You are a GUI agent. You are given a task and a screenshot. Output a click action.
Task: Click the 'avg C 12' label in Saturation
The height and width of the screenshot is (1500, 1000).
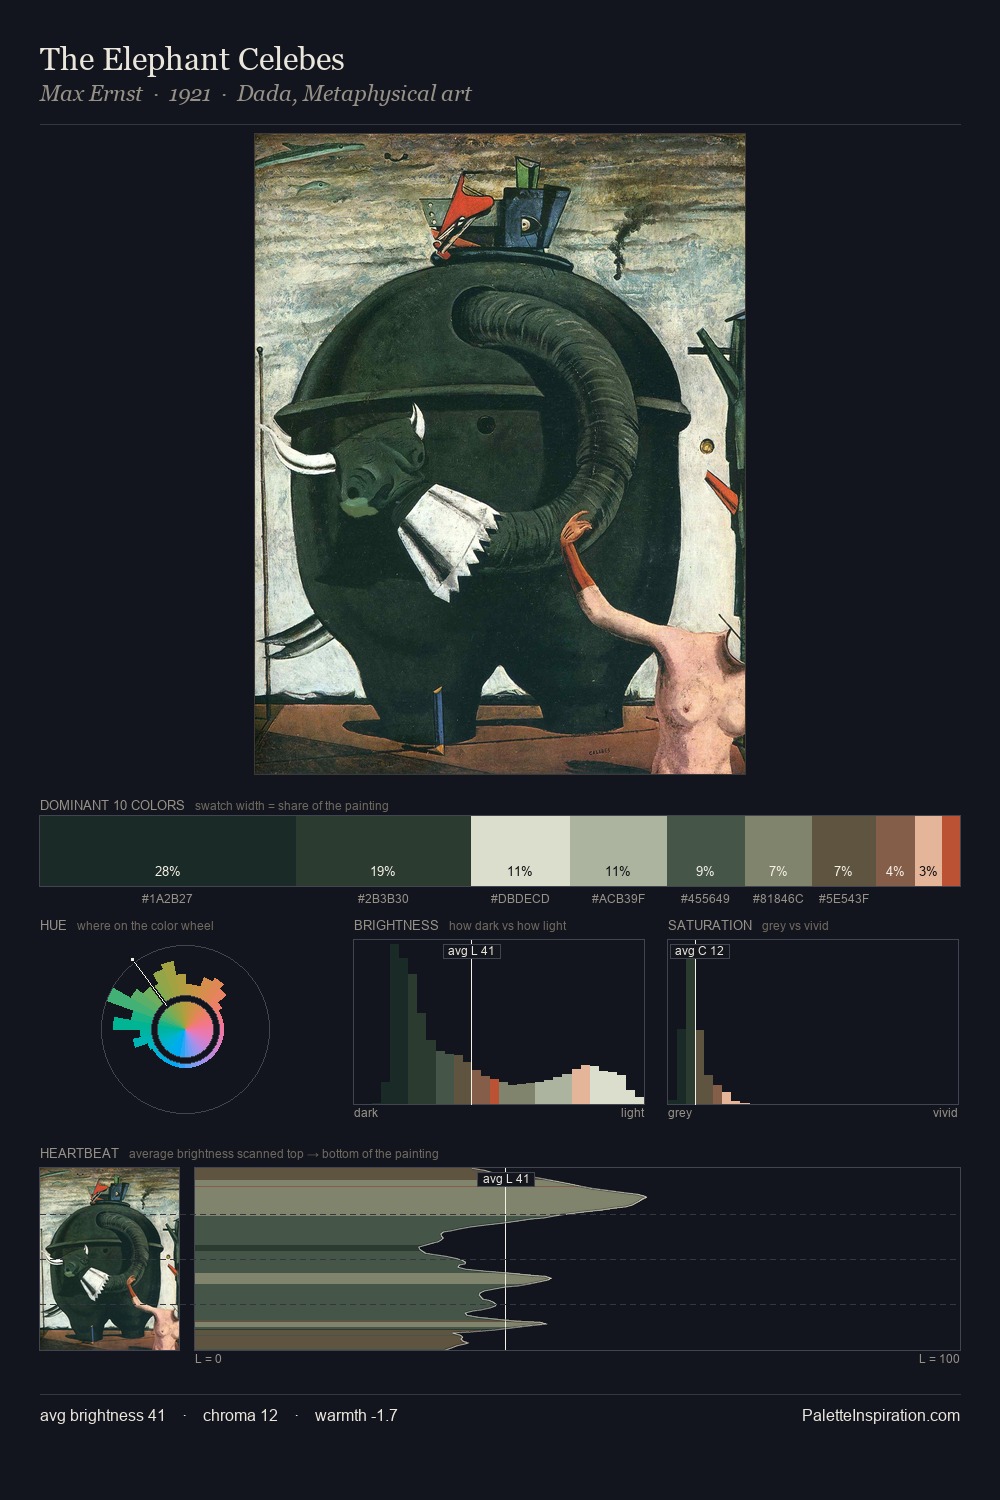click(699, 951)
